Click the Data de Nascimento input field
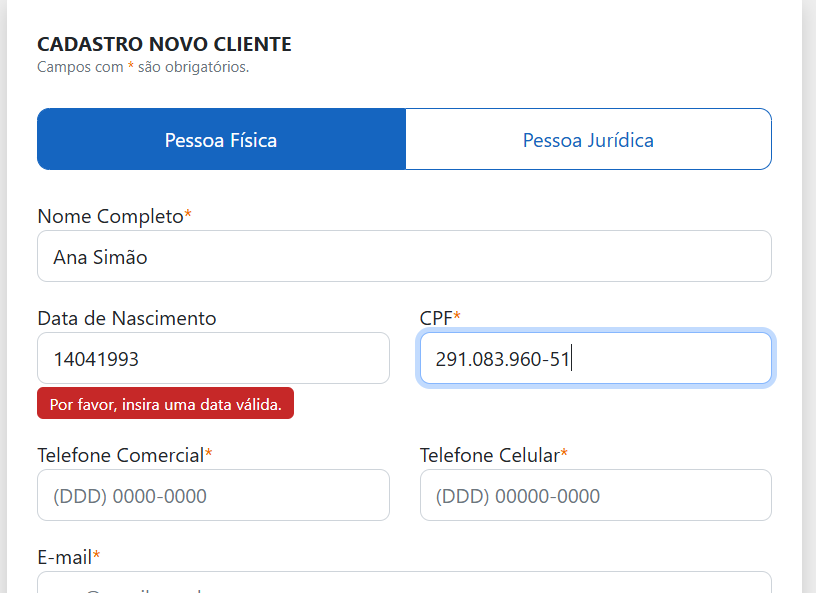 213,358
